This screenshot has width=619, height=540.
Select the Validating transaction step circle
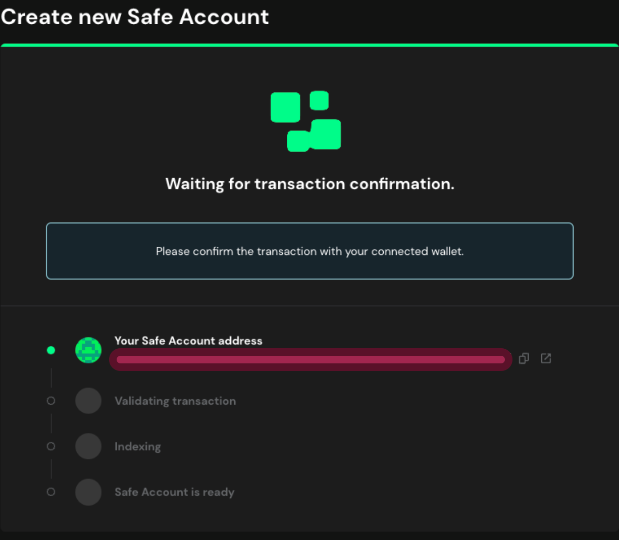click(x=88, y=401)
